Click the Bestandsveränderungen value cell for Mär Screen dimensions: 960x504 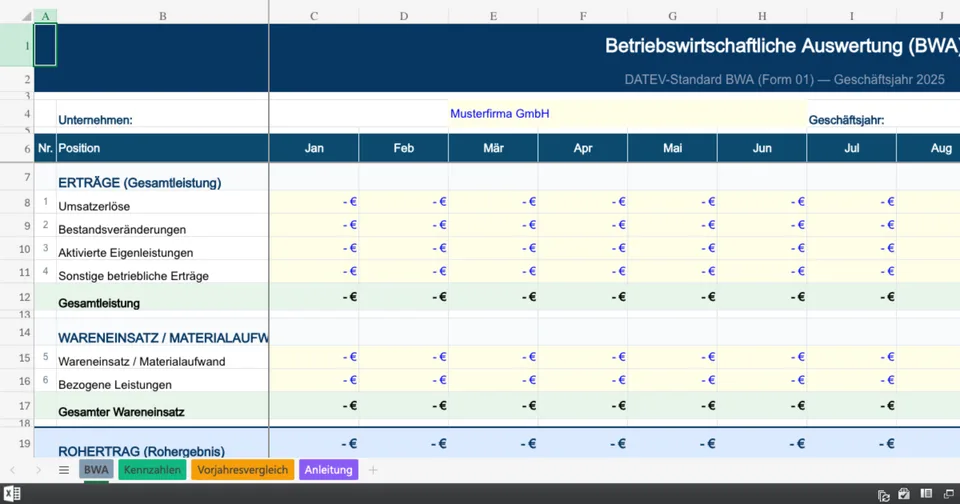(493, 225)
